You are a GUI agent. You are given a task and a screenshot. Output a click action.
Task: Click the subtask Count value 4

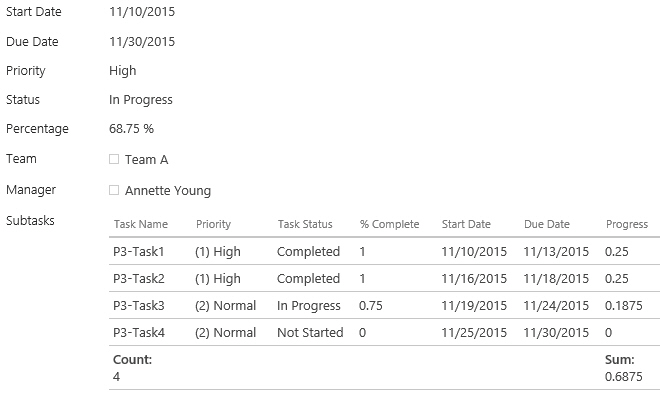click(117, 376)
